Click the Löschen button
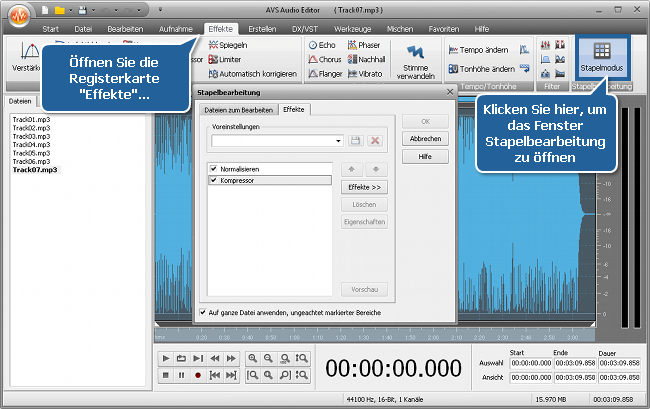 point(364,204)
